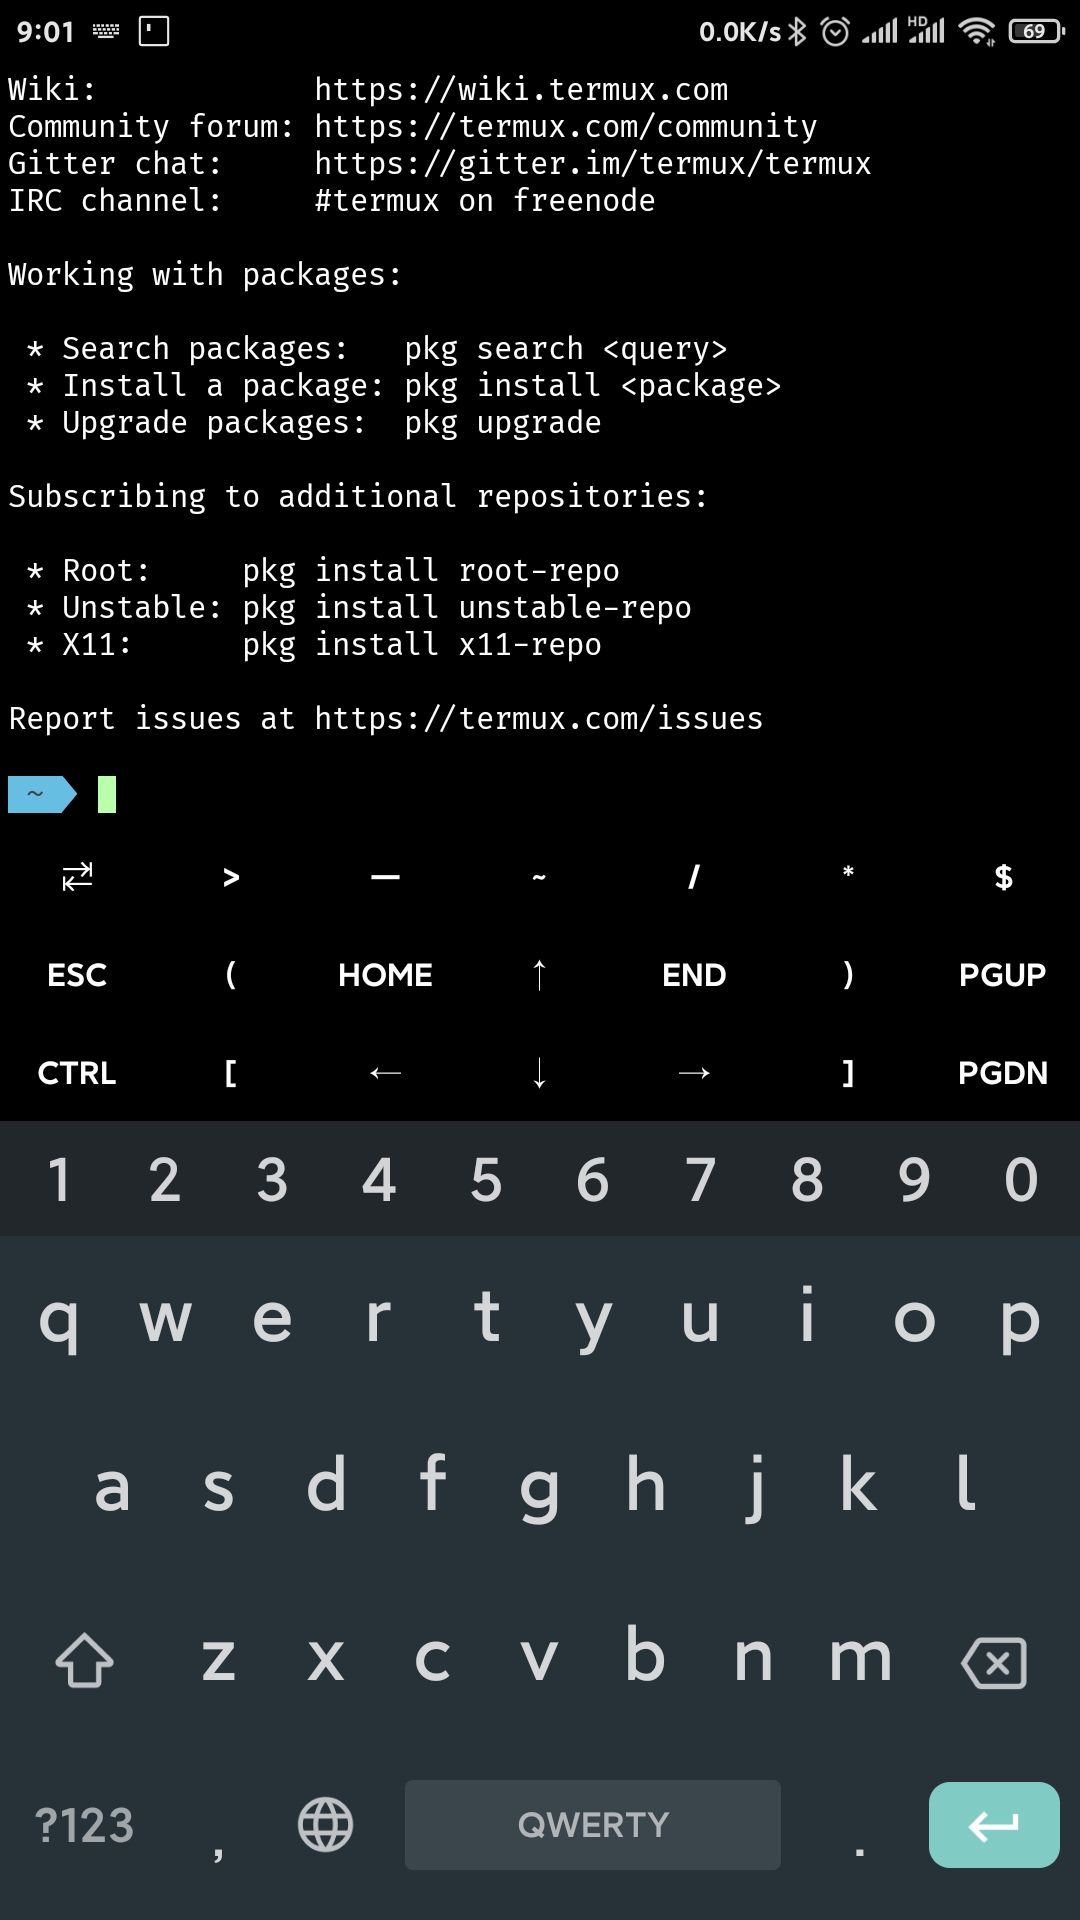Tap the green enter return key
Viewport: 1080px width, 1920px height.
click(994, 1825)
